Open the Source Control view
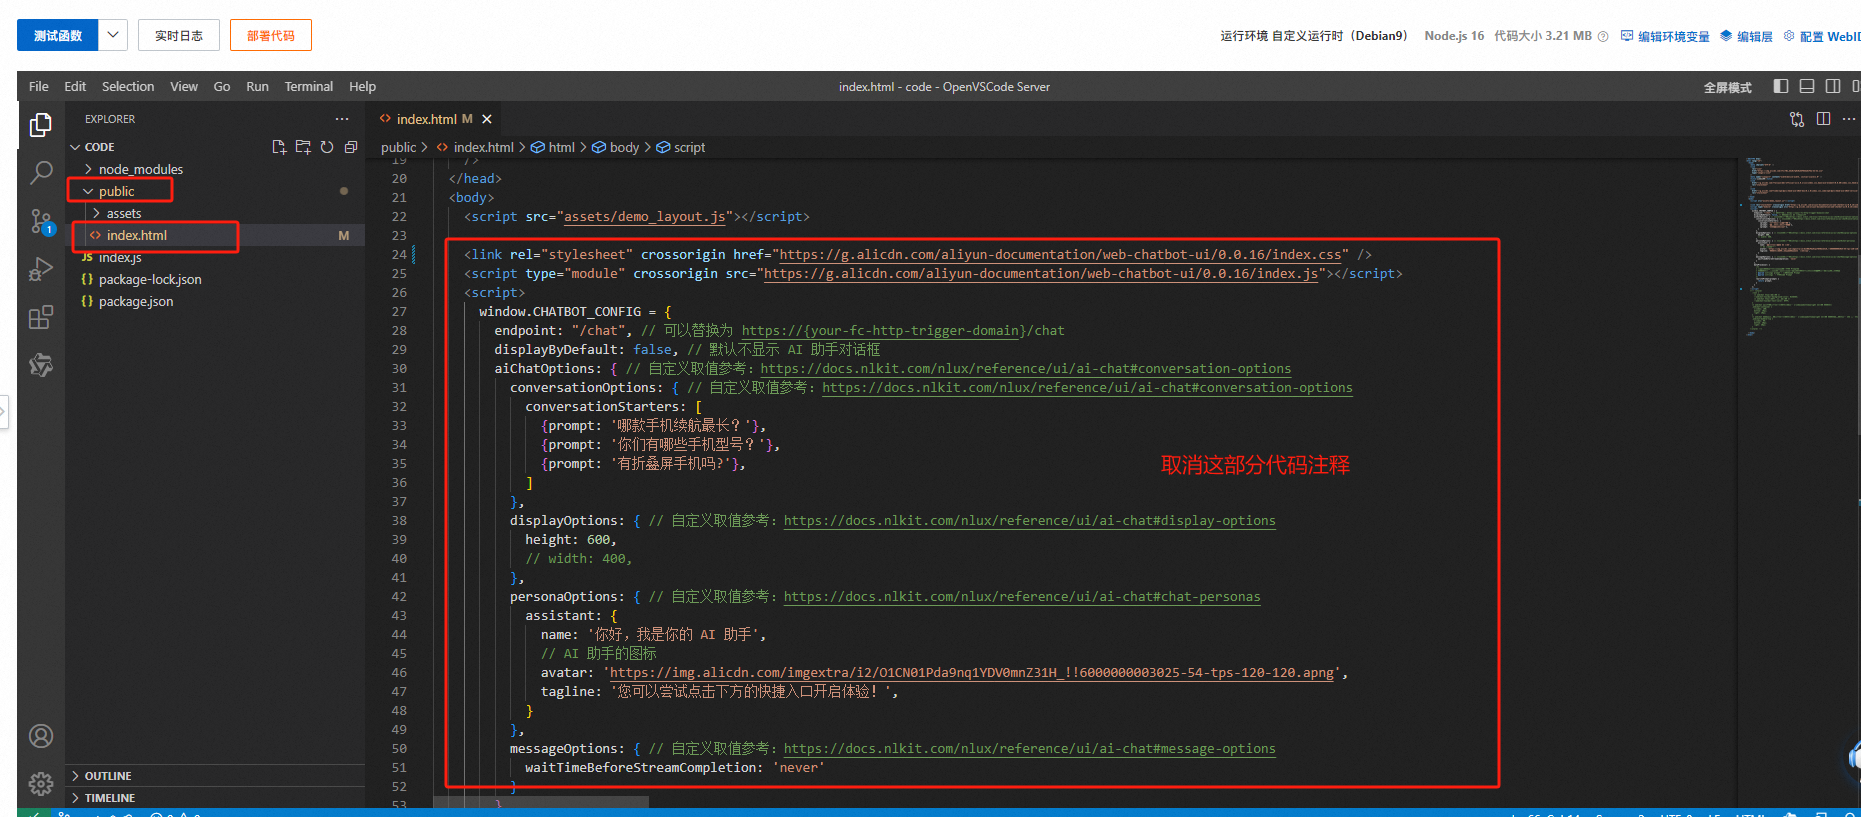 (41, 221)
